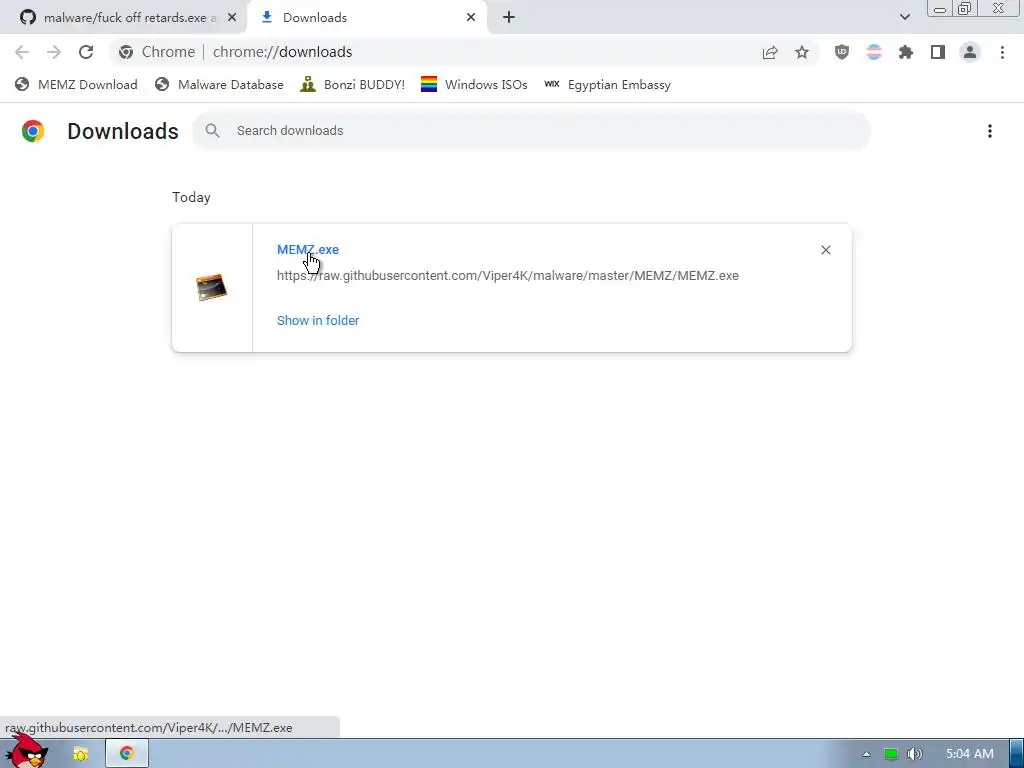
Task: Close the GitHub malware tab
Action: [232, 18]
